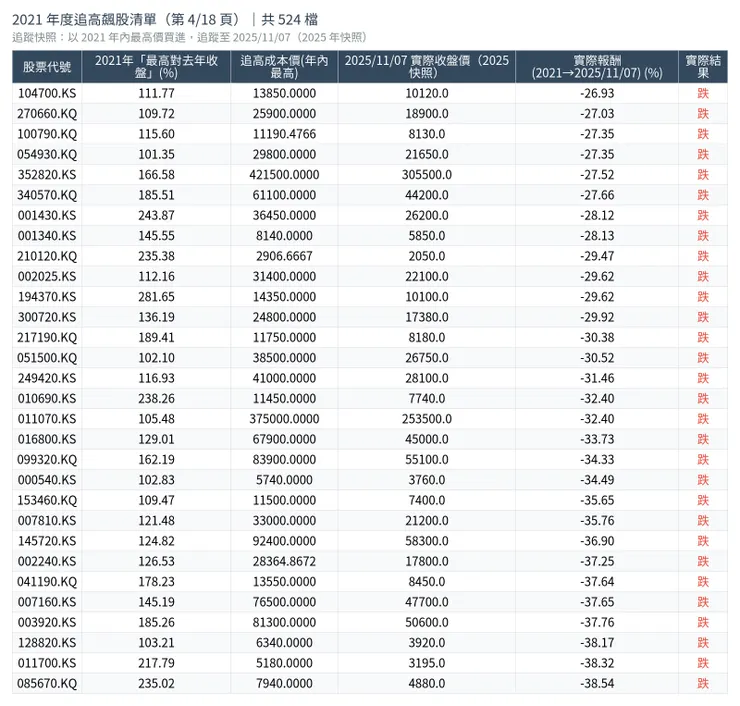Click the 追蹤快照 subtitle line
The width and height of the screenshot is (740, 706).
point(189,37)
